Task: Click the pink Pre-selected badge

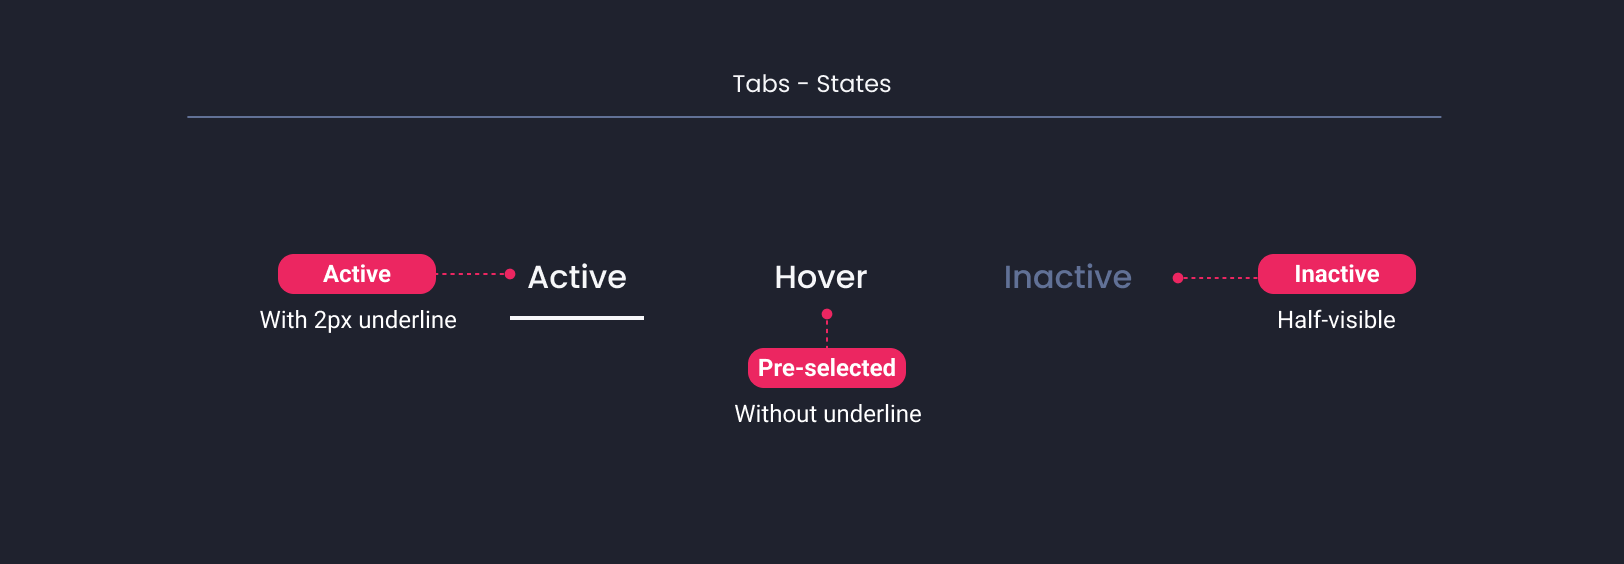Action: (827, 368)
